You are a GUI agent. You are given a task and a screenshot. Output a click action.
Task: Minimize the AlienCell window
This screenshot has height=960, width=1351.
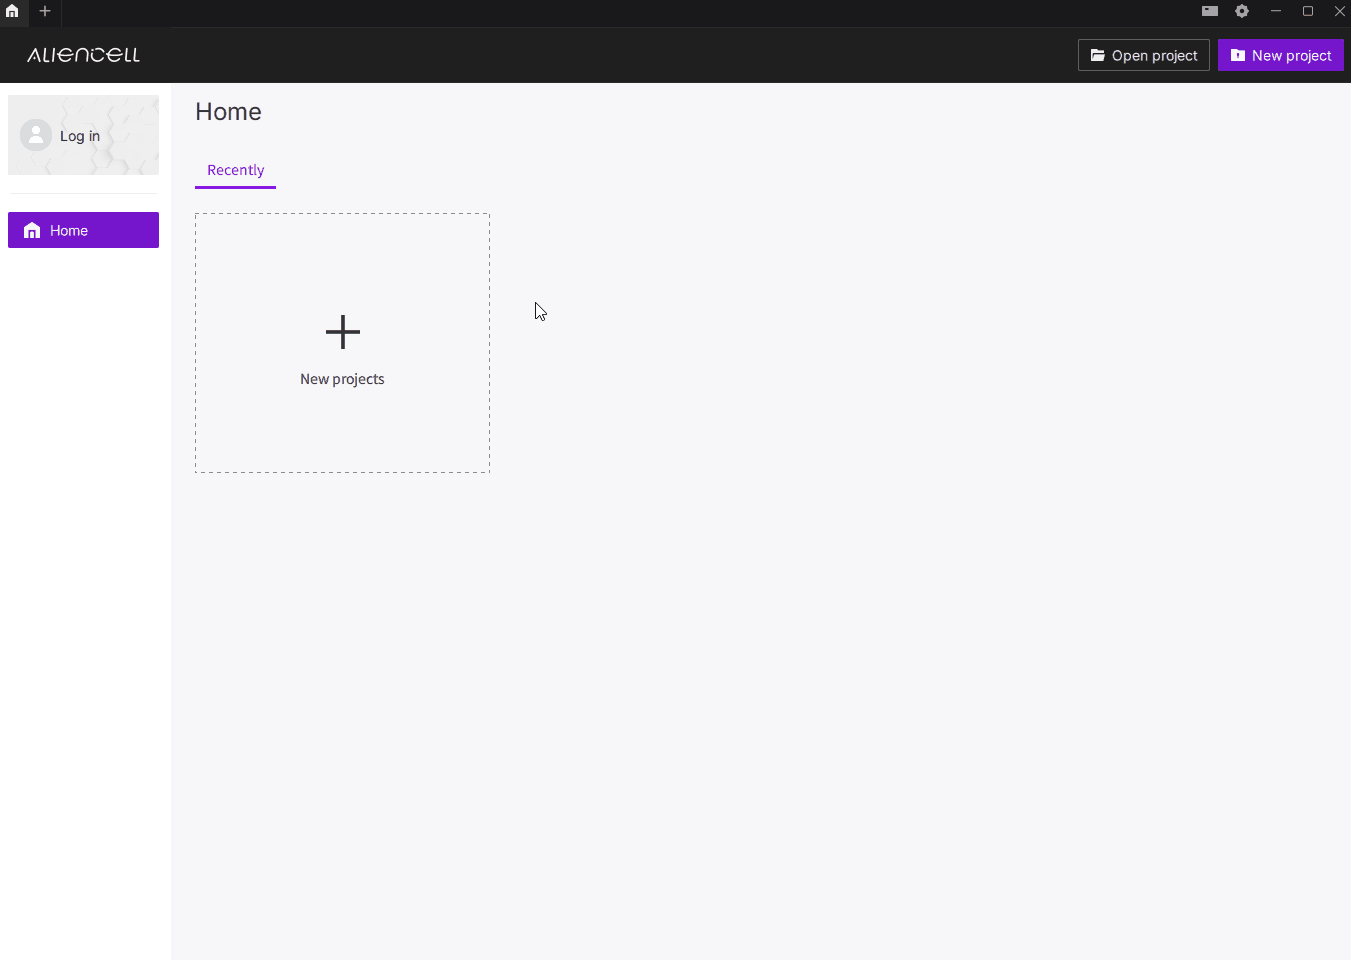(1275, 11)
